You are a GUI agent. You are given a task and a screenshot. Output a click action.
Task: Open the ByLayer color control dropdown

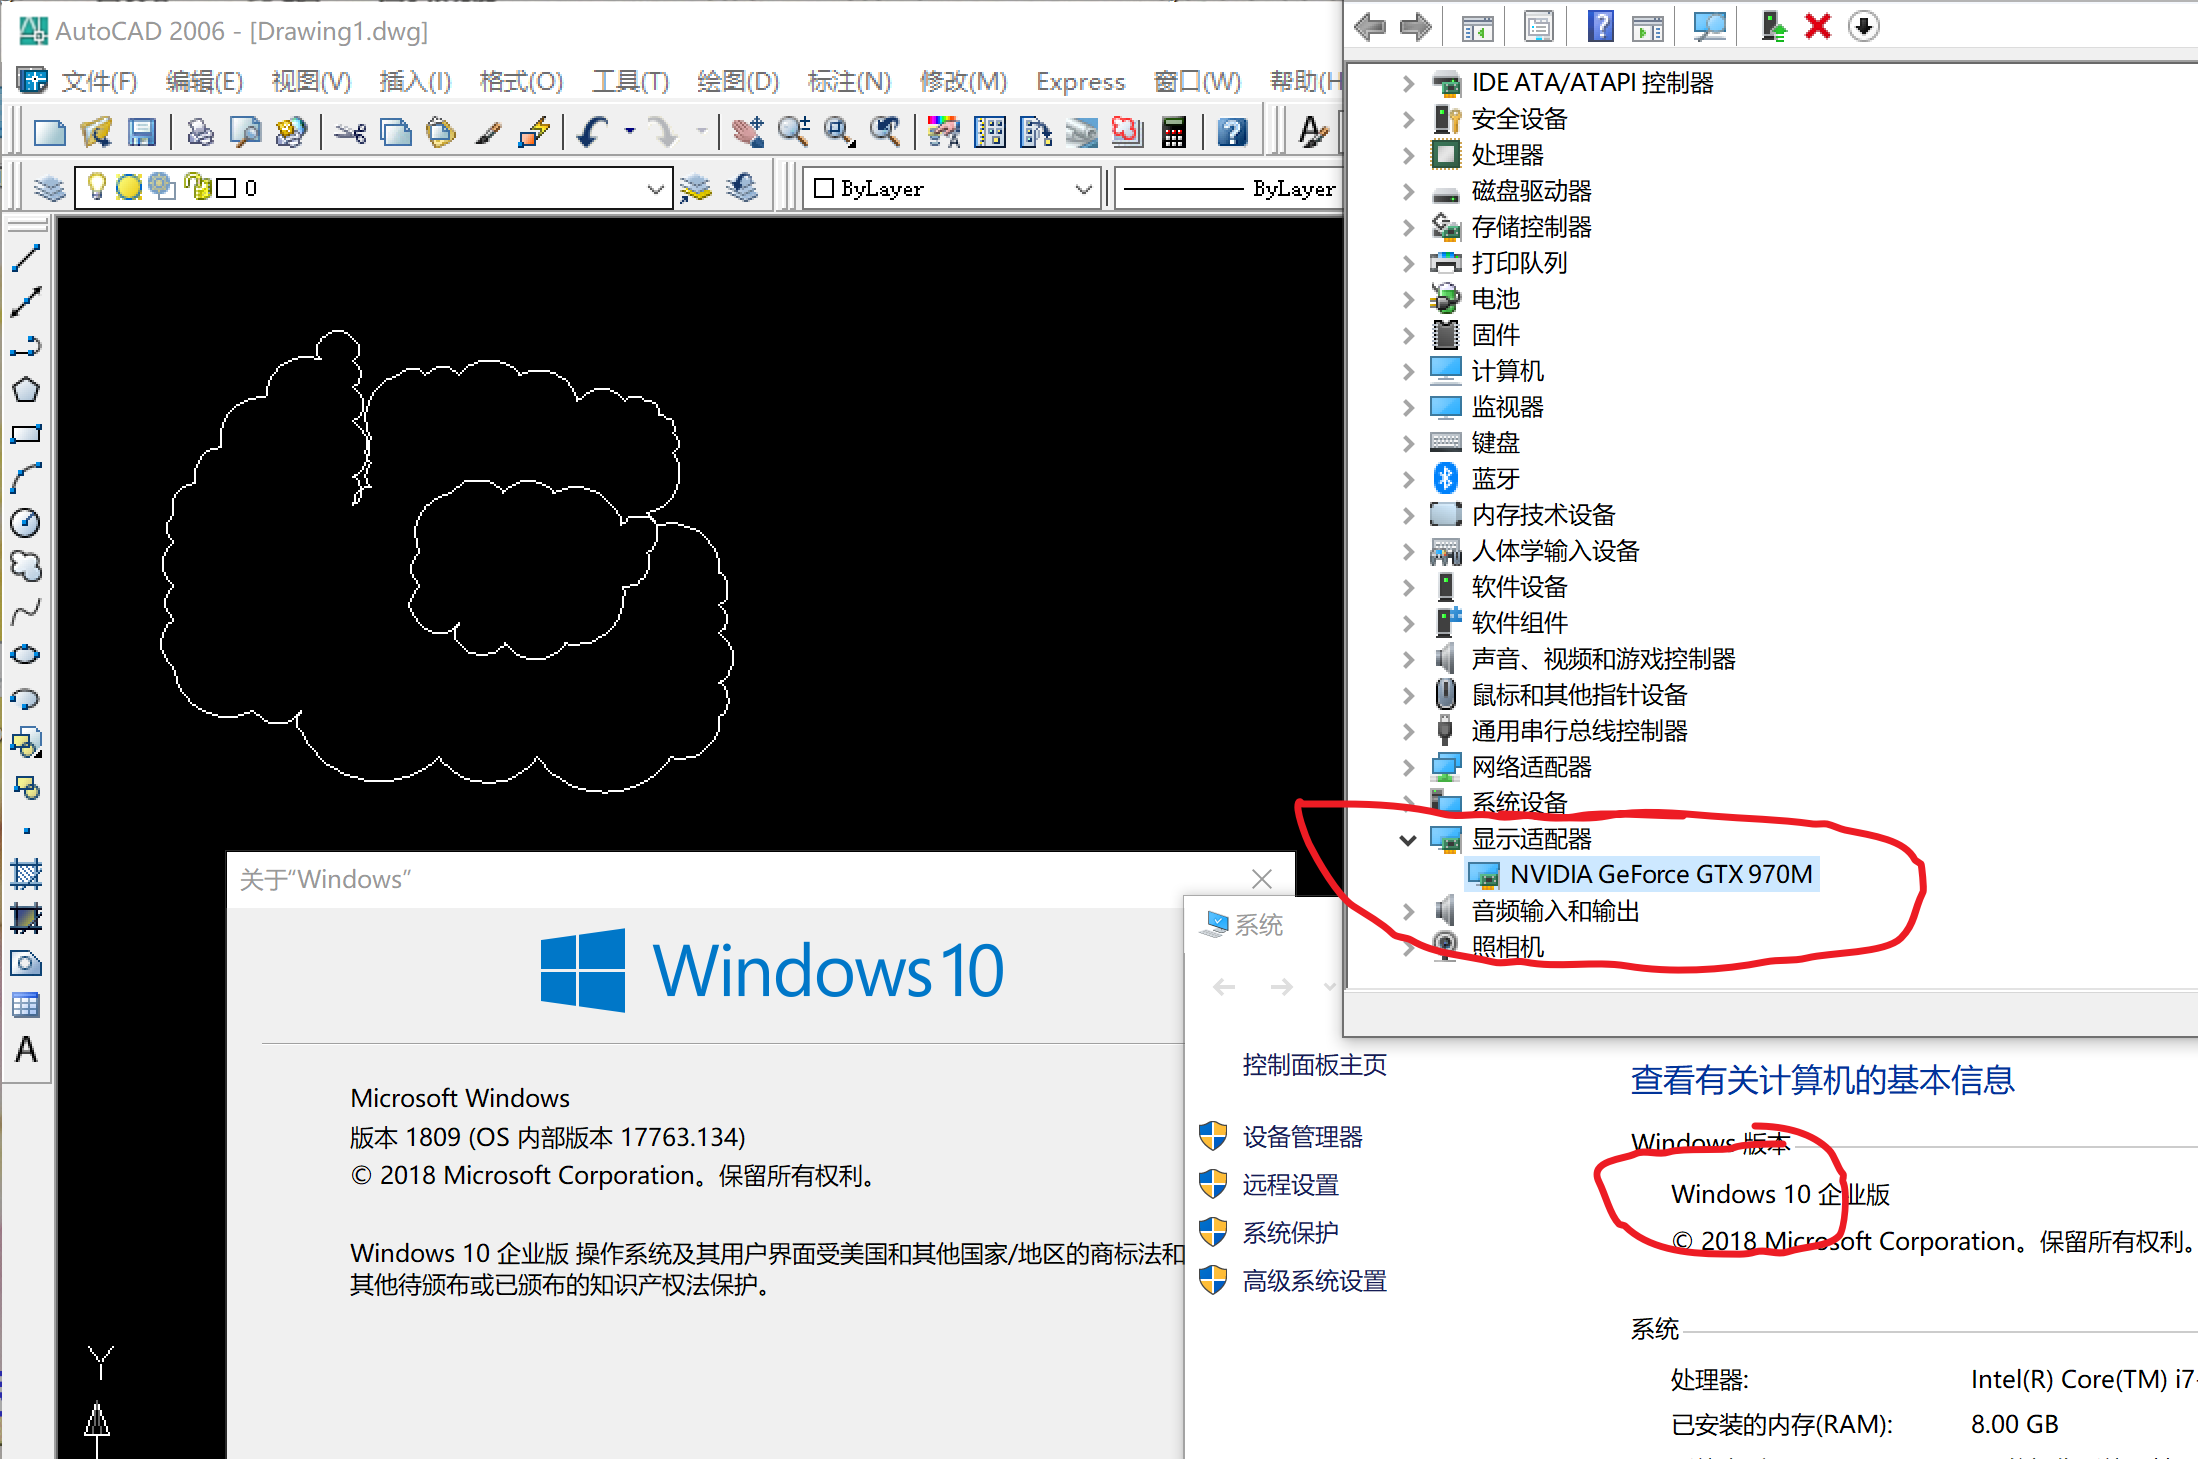(1083, 188)
